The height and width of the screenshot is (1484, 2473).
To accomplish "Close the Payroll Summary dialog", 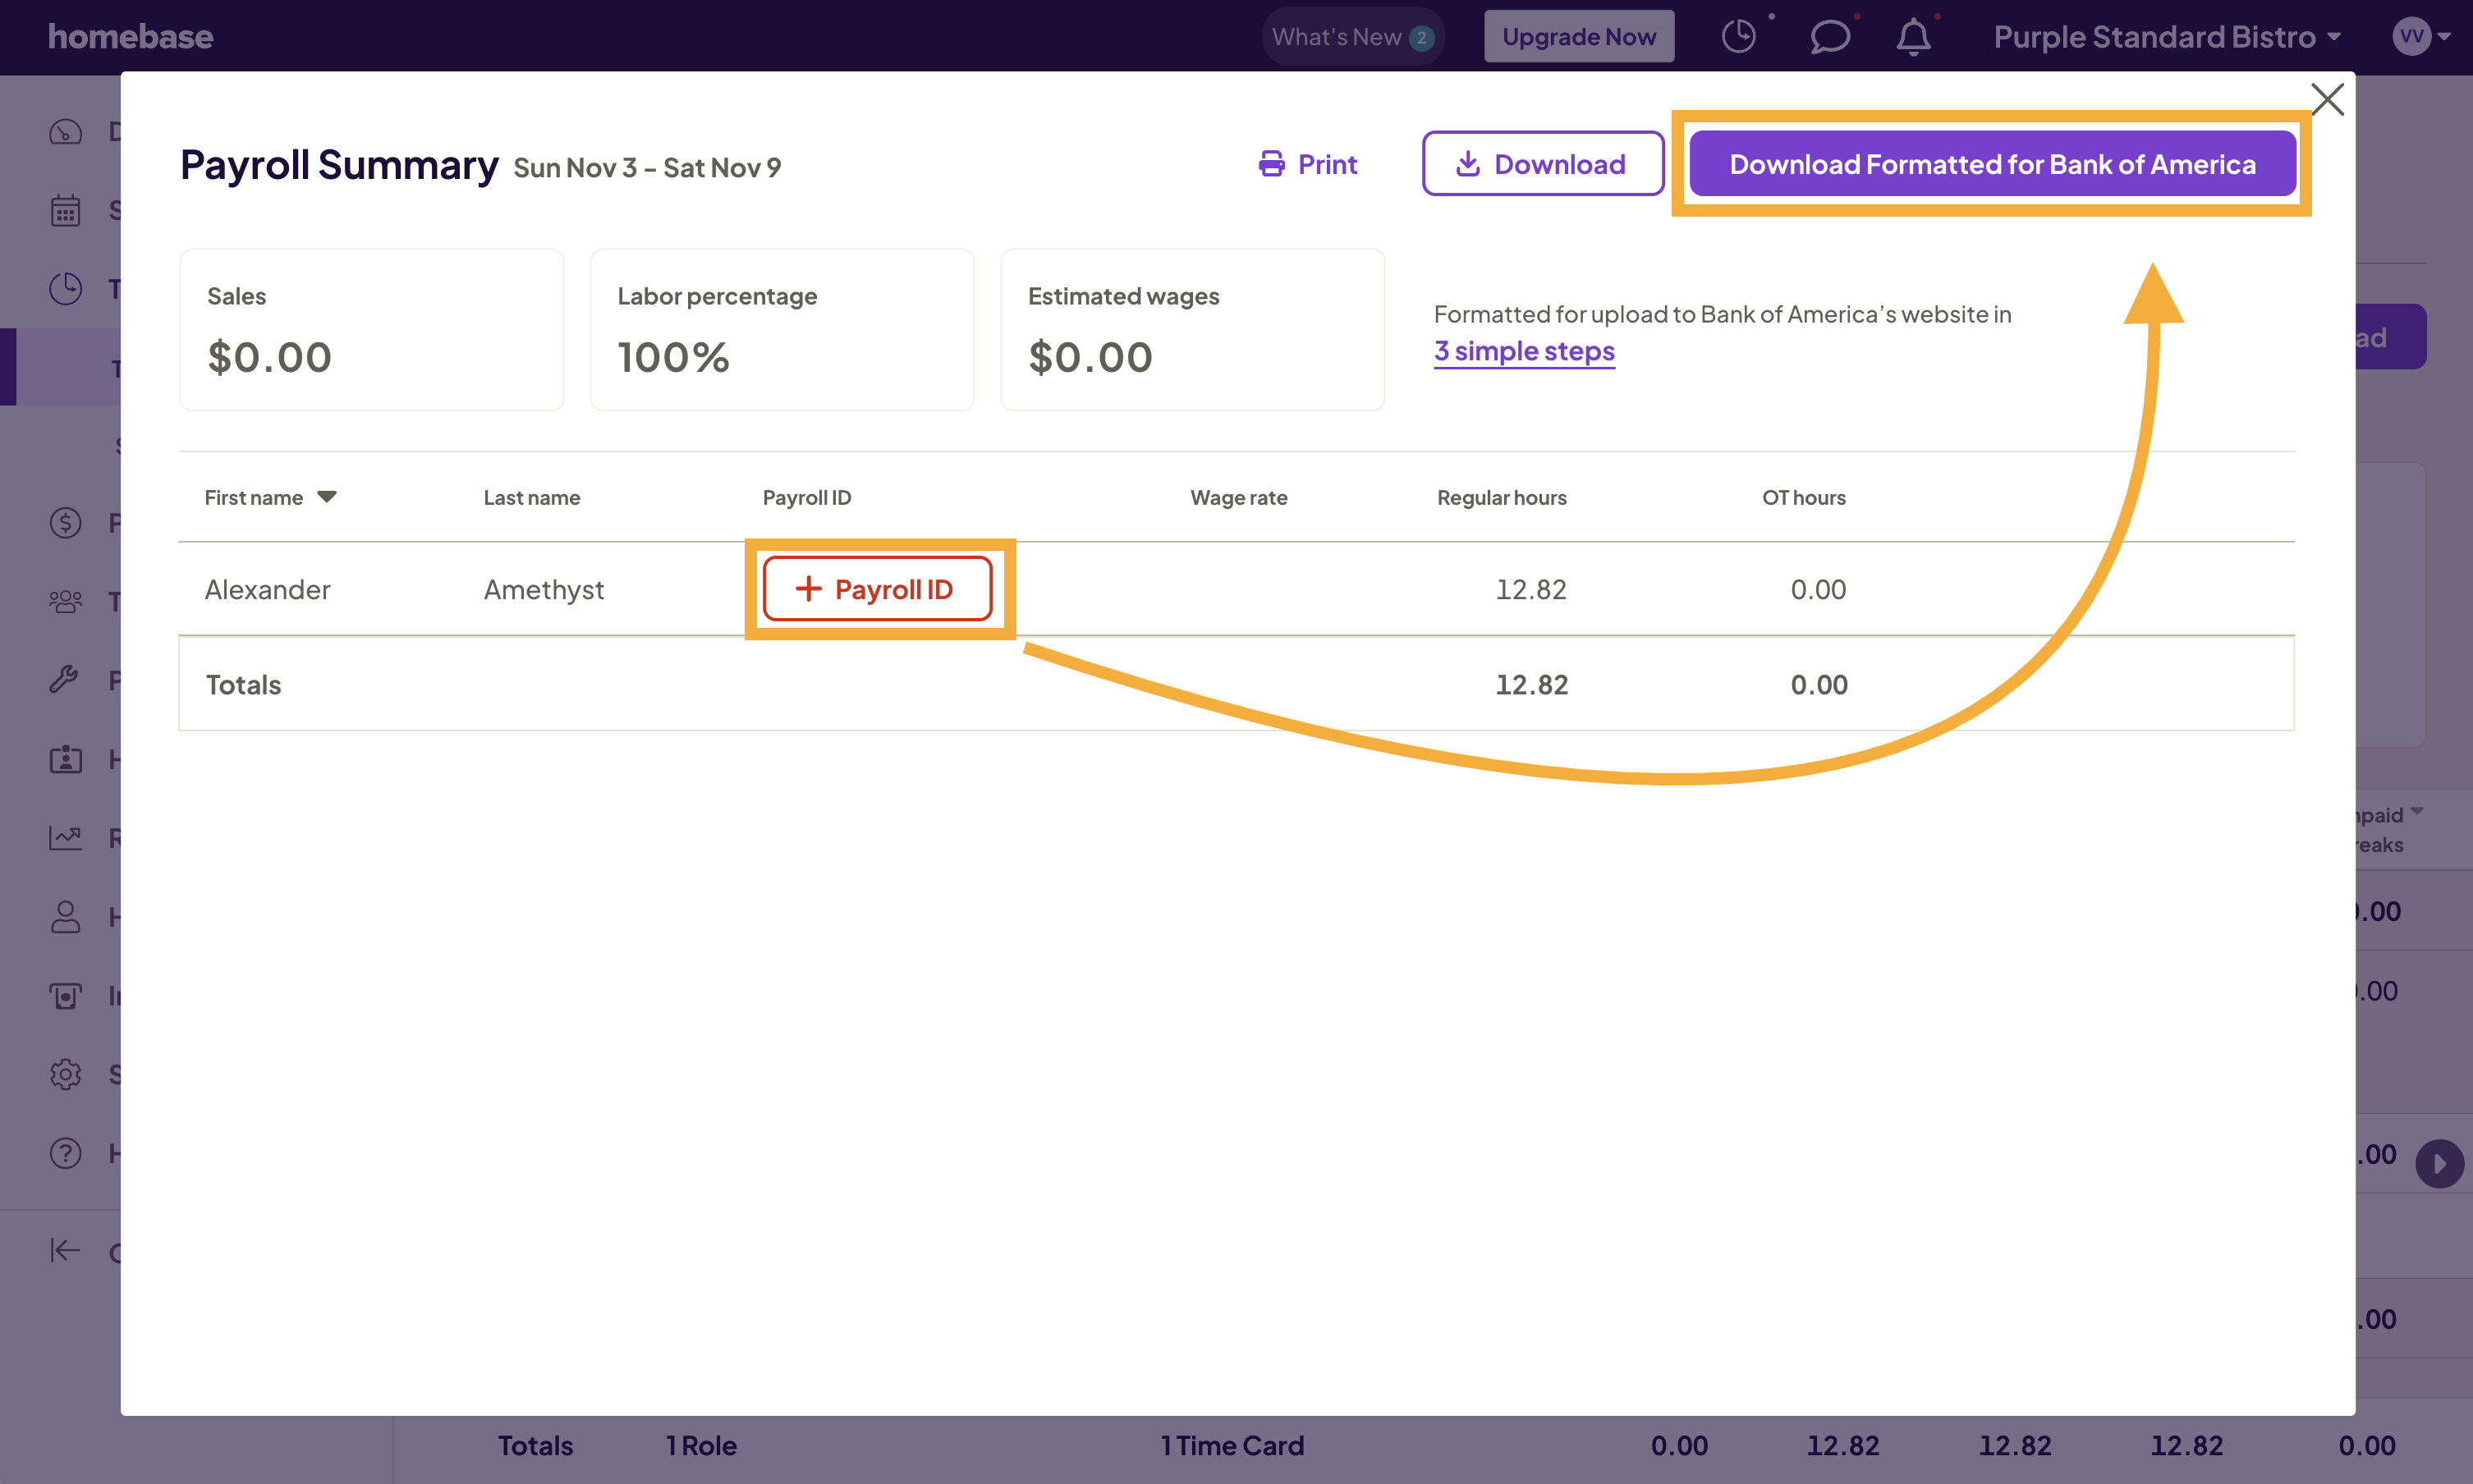I will coord(2327,99).
